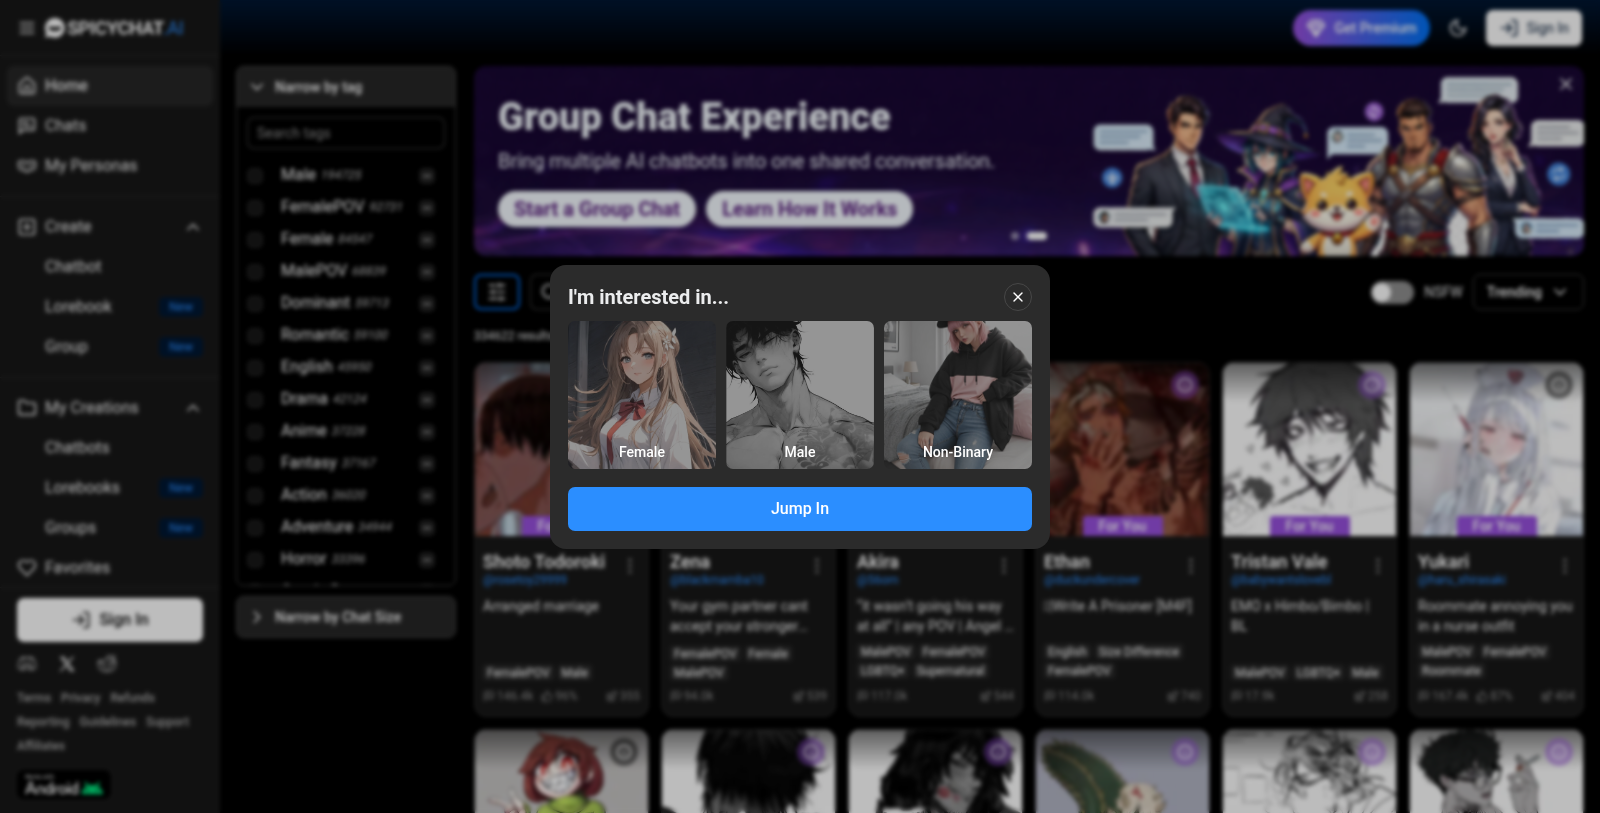Click the Get Premium button
This screenshot has width=1600, height=813.
(x=1361, y=28)
